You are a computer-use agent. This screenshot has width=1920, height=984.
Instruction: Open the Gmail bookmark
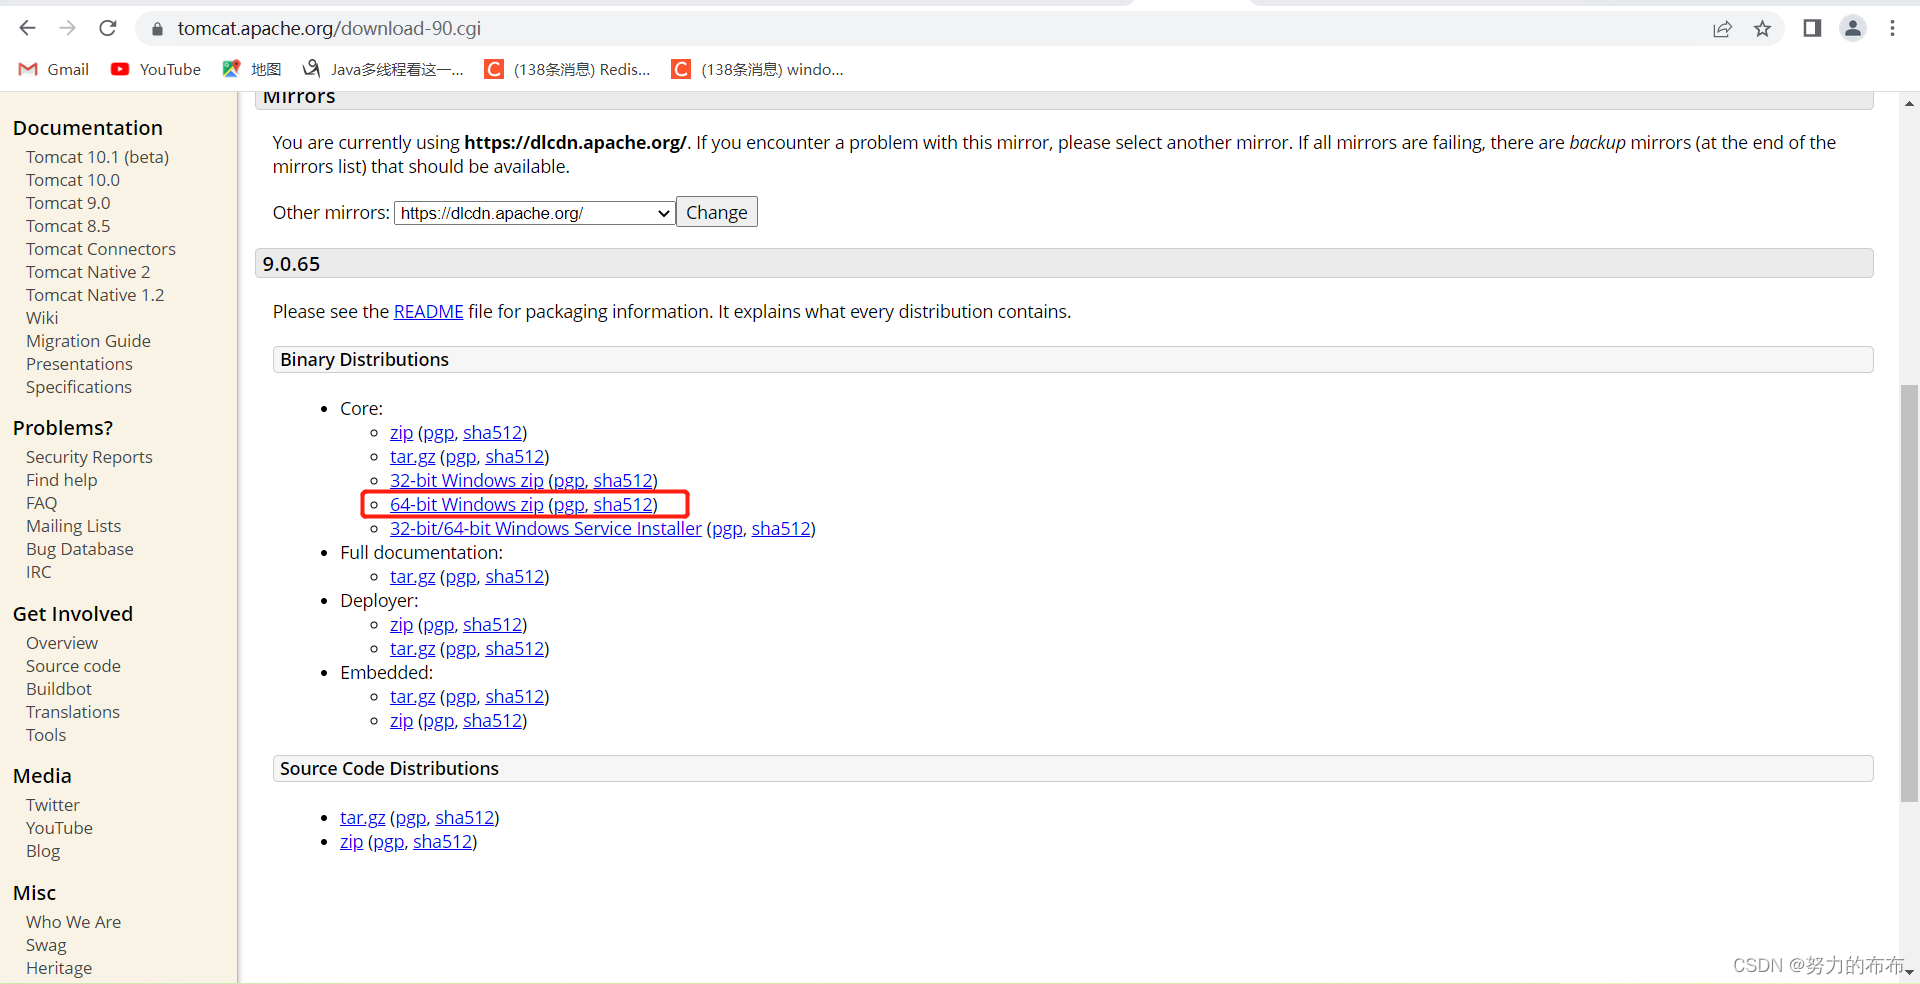[x=54, y=69]
